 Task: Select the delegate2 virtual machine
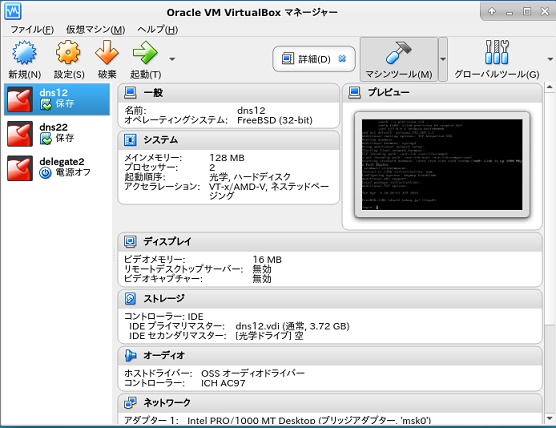point(57,168)
